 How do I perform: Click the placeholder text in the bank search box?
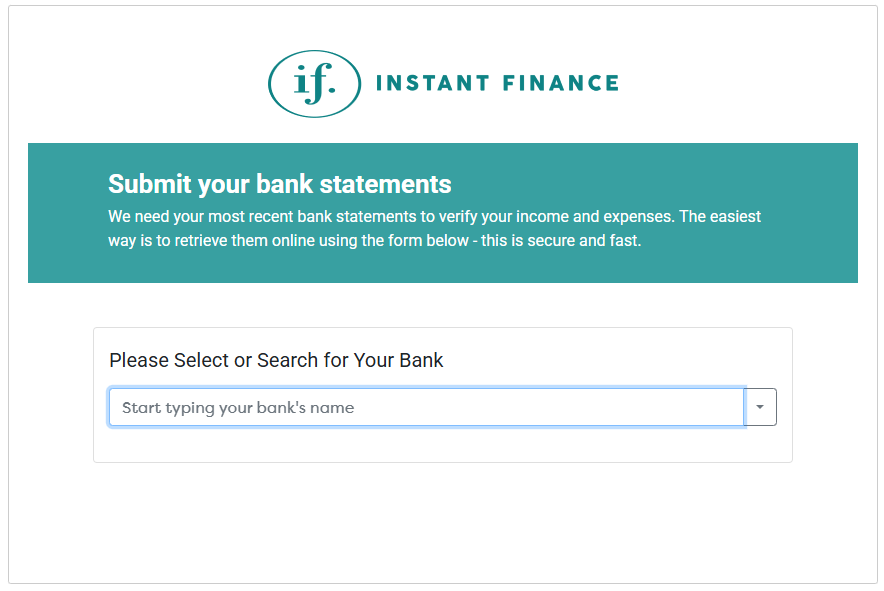pos(238,407)
